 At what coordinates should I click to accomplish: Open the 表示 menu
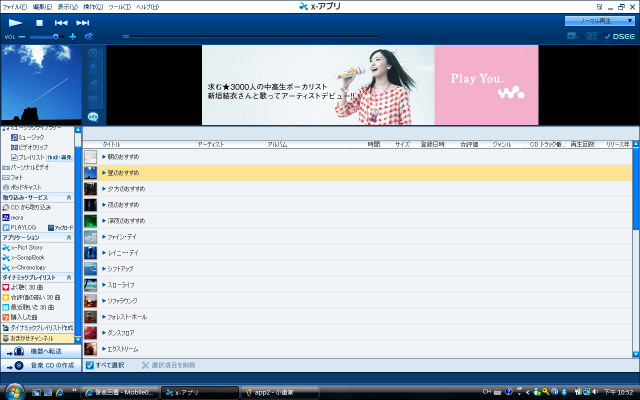[x=67, y=7]
